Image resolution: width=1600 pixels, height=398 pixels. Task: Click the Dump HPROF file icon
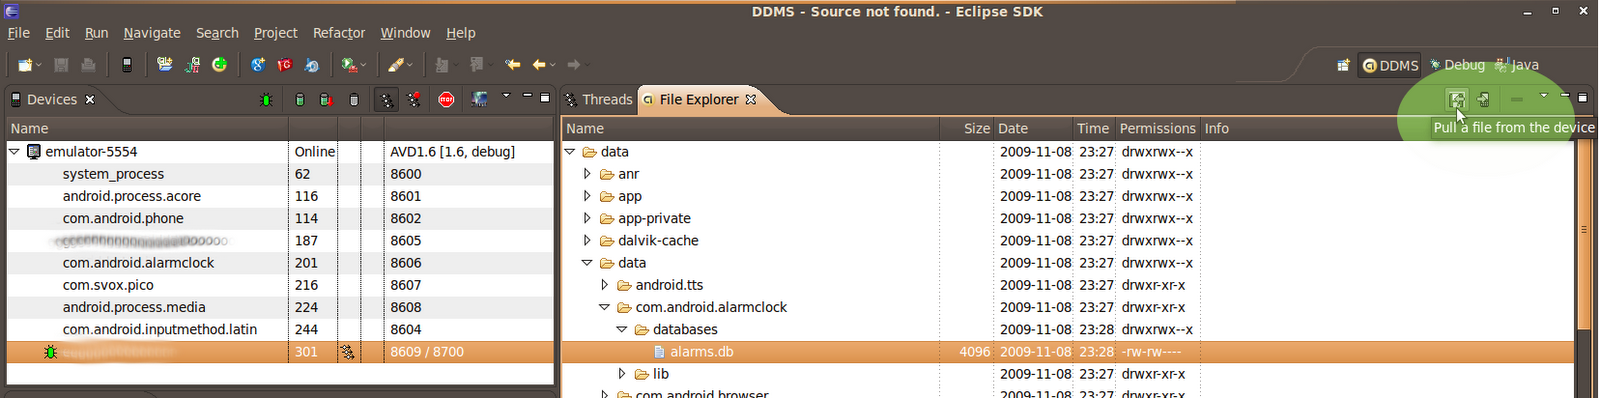click(x=326, y=99)
